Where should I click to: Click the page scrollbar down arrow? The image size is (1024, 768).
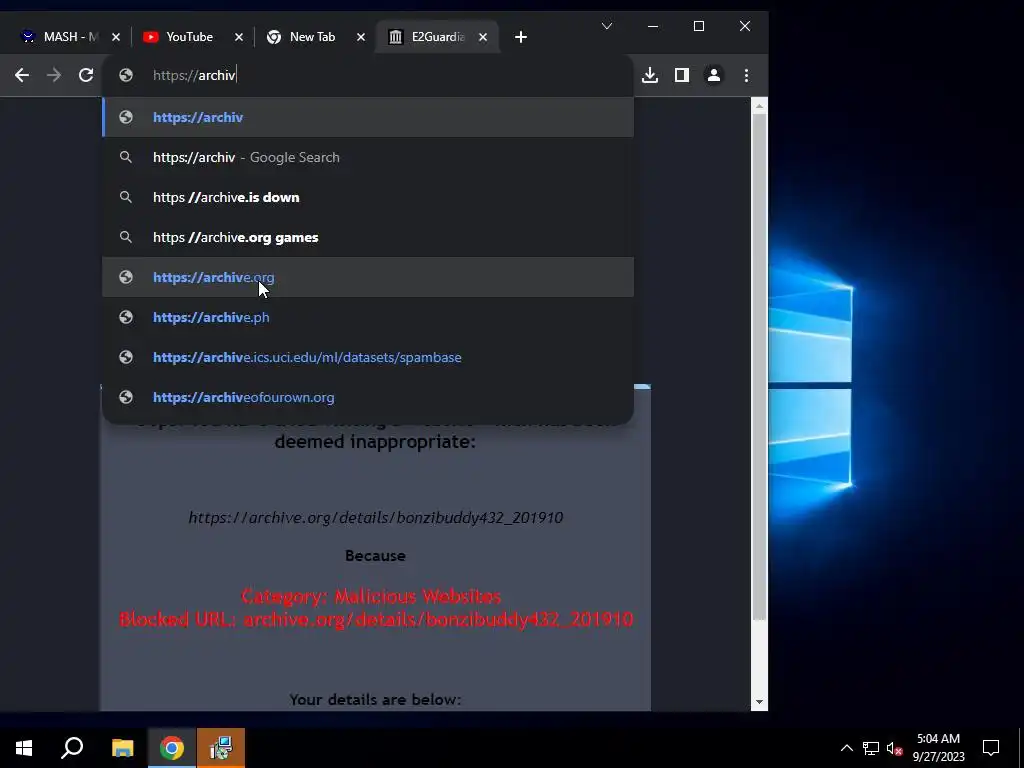point(759,702)
